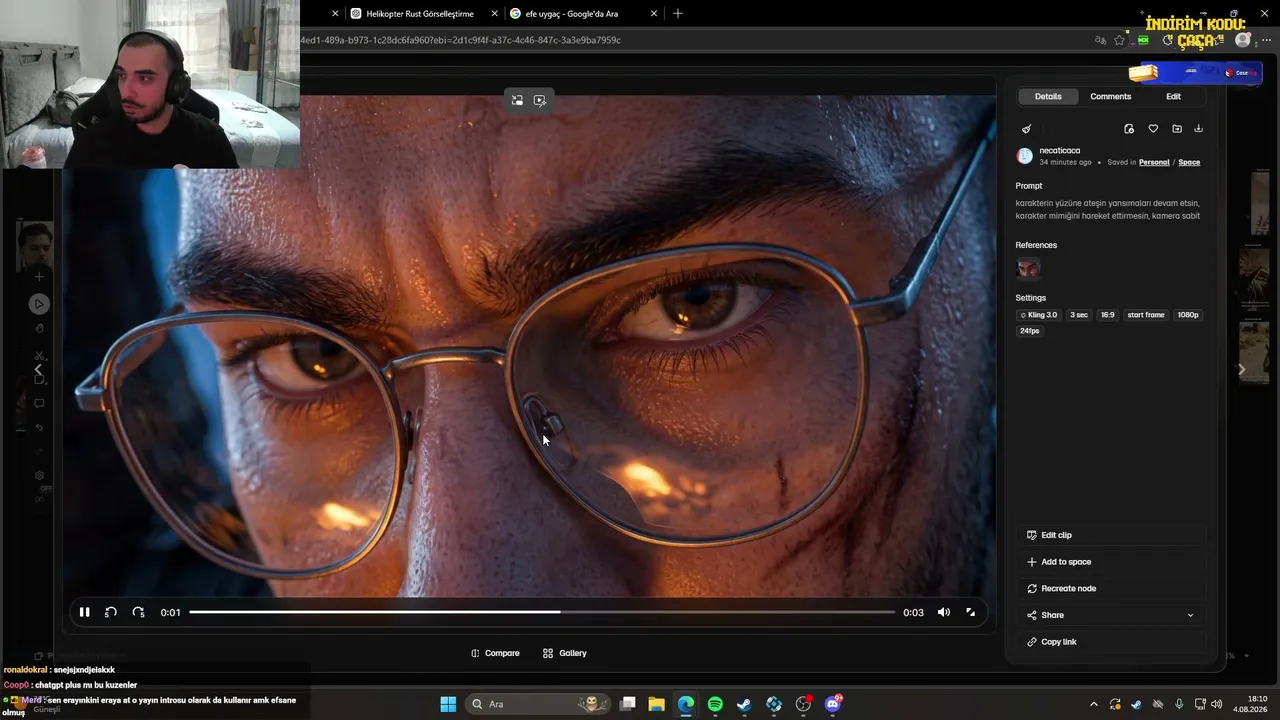The width and height of the screenshot is (1280, 720).
Task: Open the Windows Start menu
Action: (448, 704)
